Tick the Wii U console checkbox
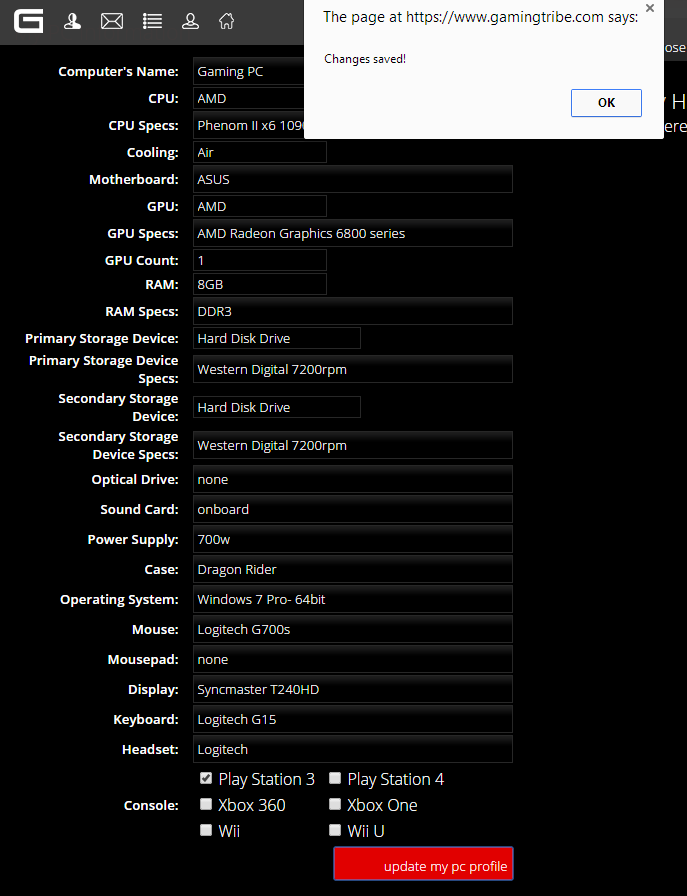 [335, 830]
